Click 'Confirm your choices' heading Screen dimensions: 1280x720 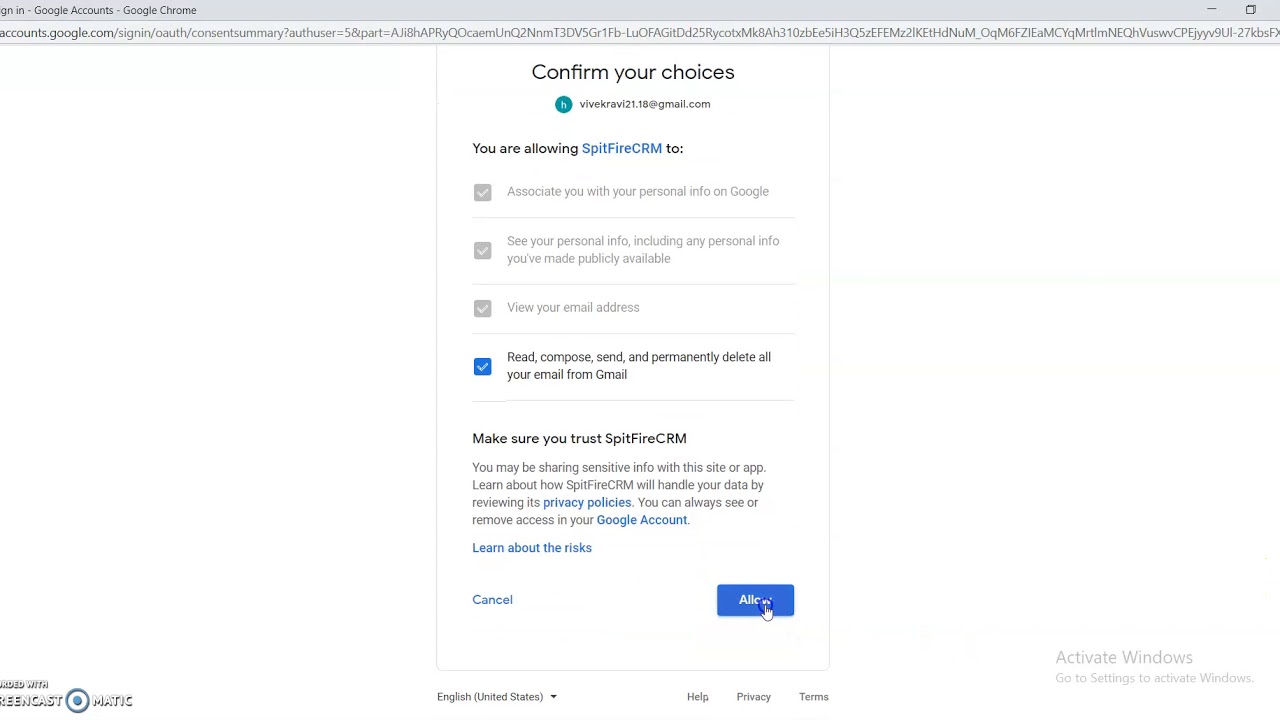coord(633,72)
